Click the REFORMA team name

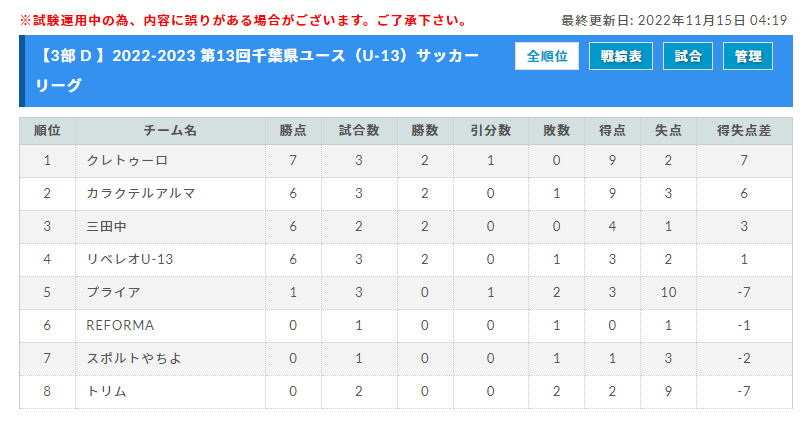point(120,325)
